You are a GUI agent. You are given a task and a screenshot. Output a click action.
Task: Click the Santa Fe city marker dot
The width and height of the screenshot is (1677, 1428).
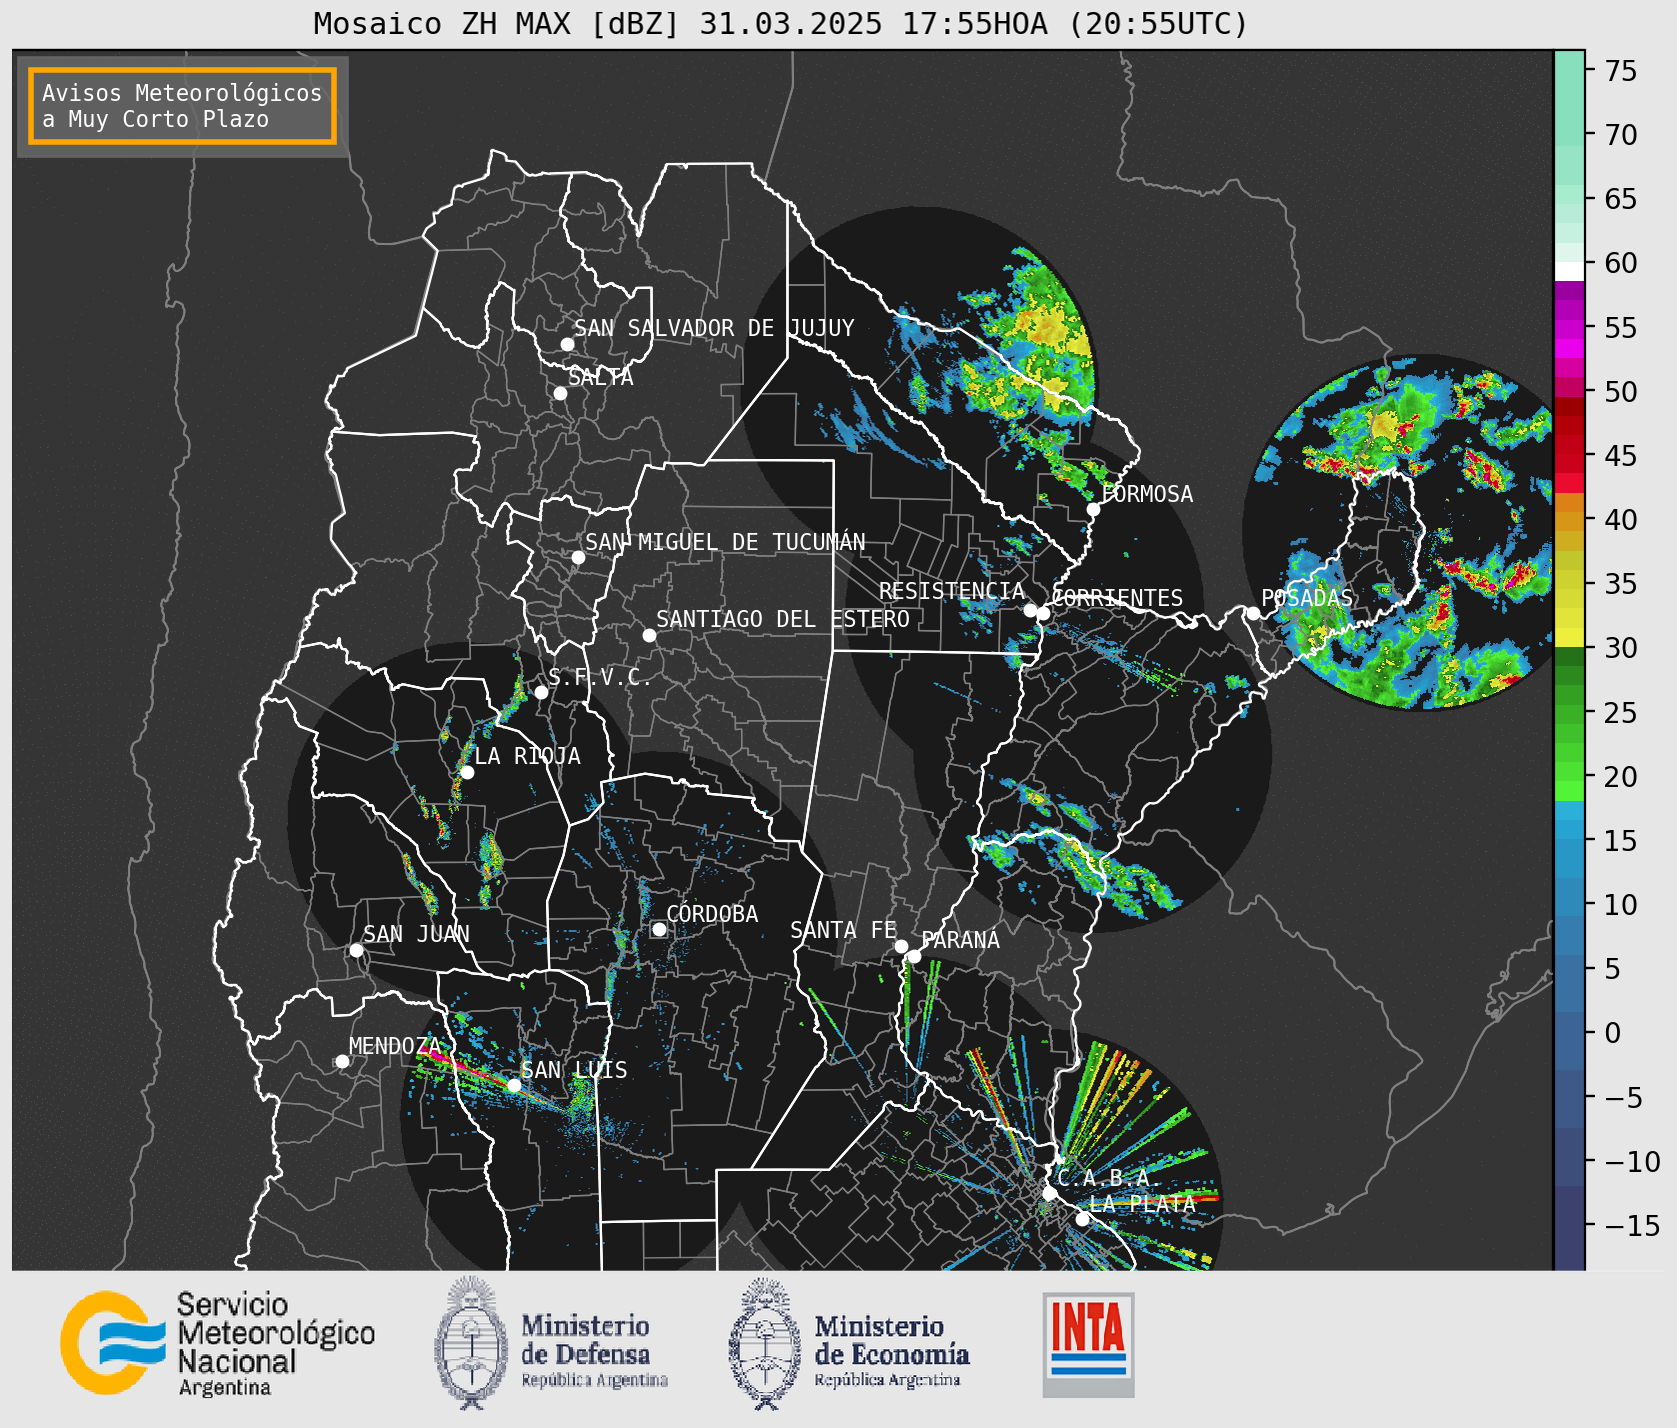901,946
